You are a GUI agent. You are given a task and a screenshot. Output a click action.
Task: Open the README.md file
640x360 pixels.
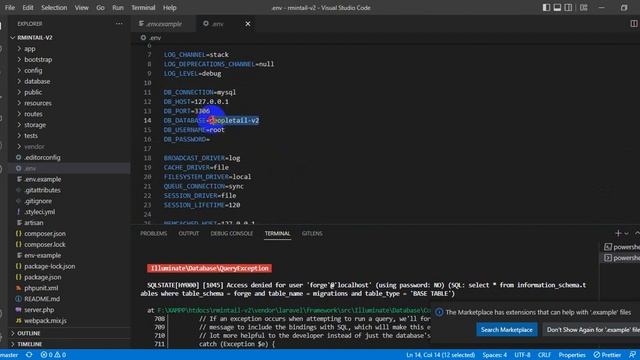pyautogui.click(x=42, y=299)
